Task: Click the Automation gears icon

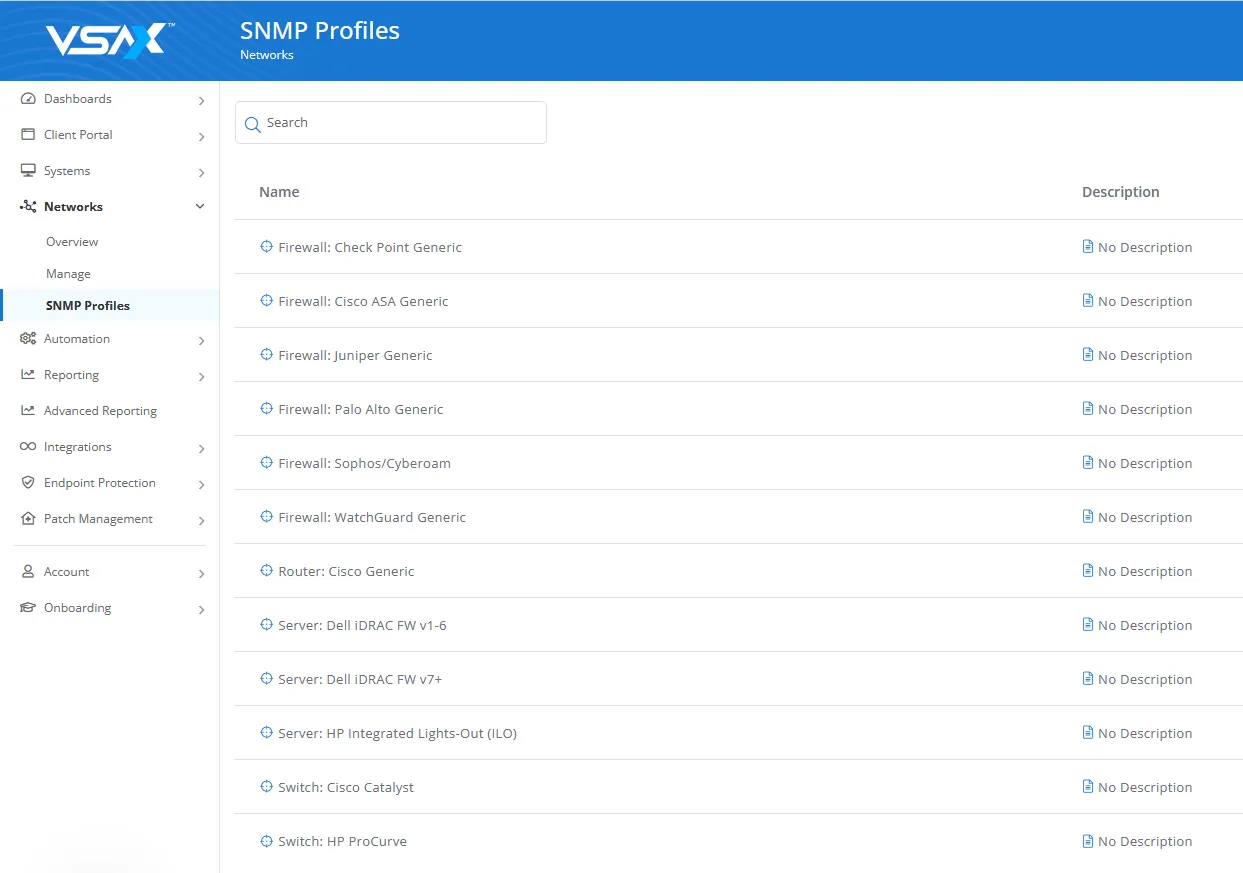Action: [28, 339]
